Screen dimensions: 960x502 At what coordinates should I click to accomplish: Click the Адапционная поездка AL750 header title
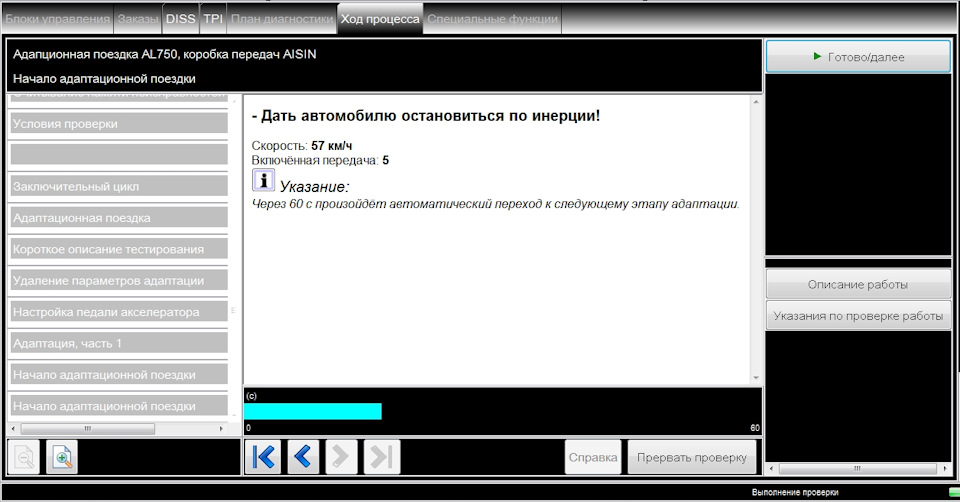(165, 54)
